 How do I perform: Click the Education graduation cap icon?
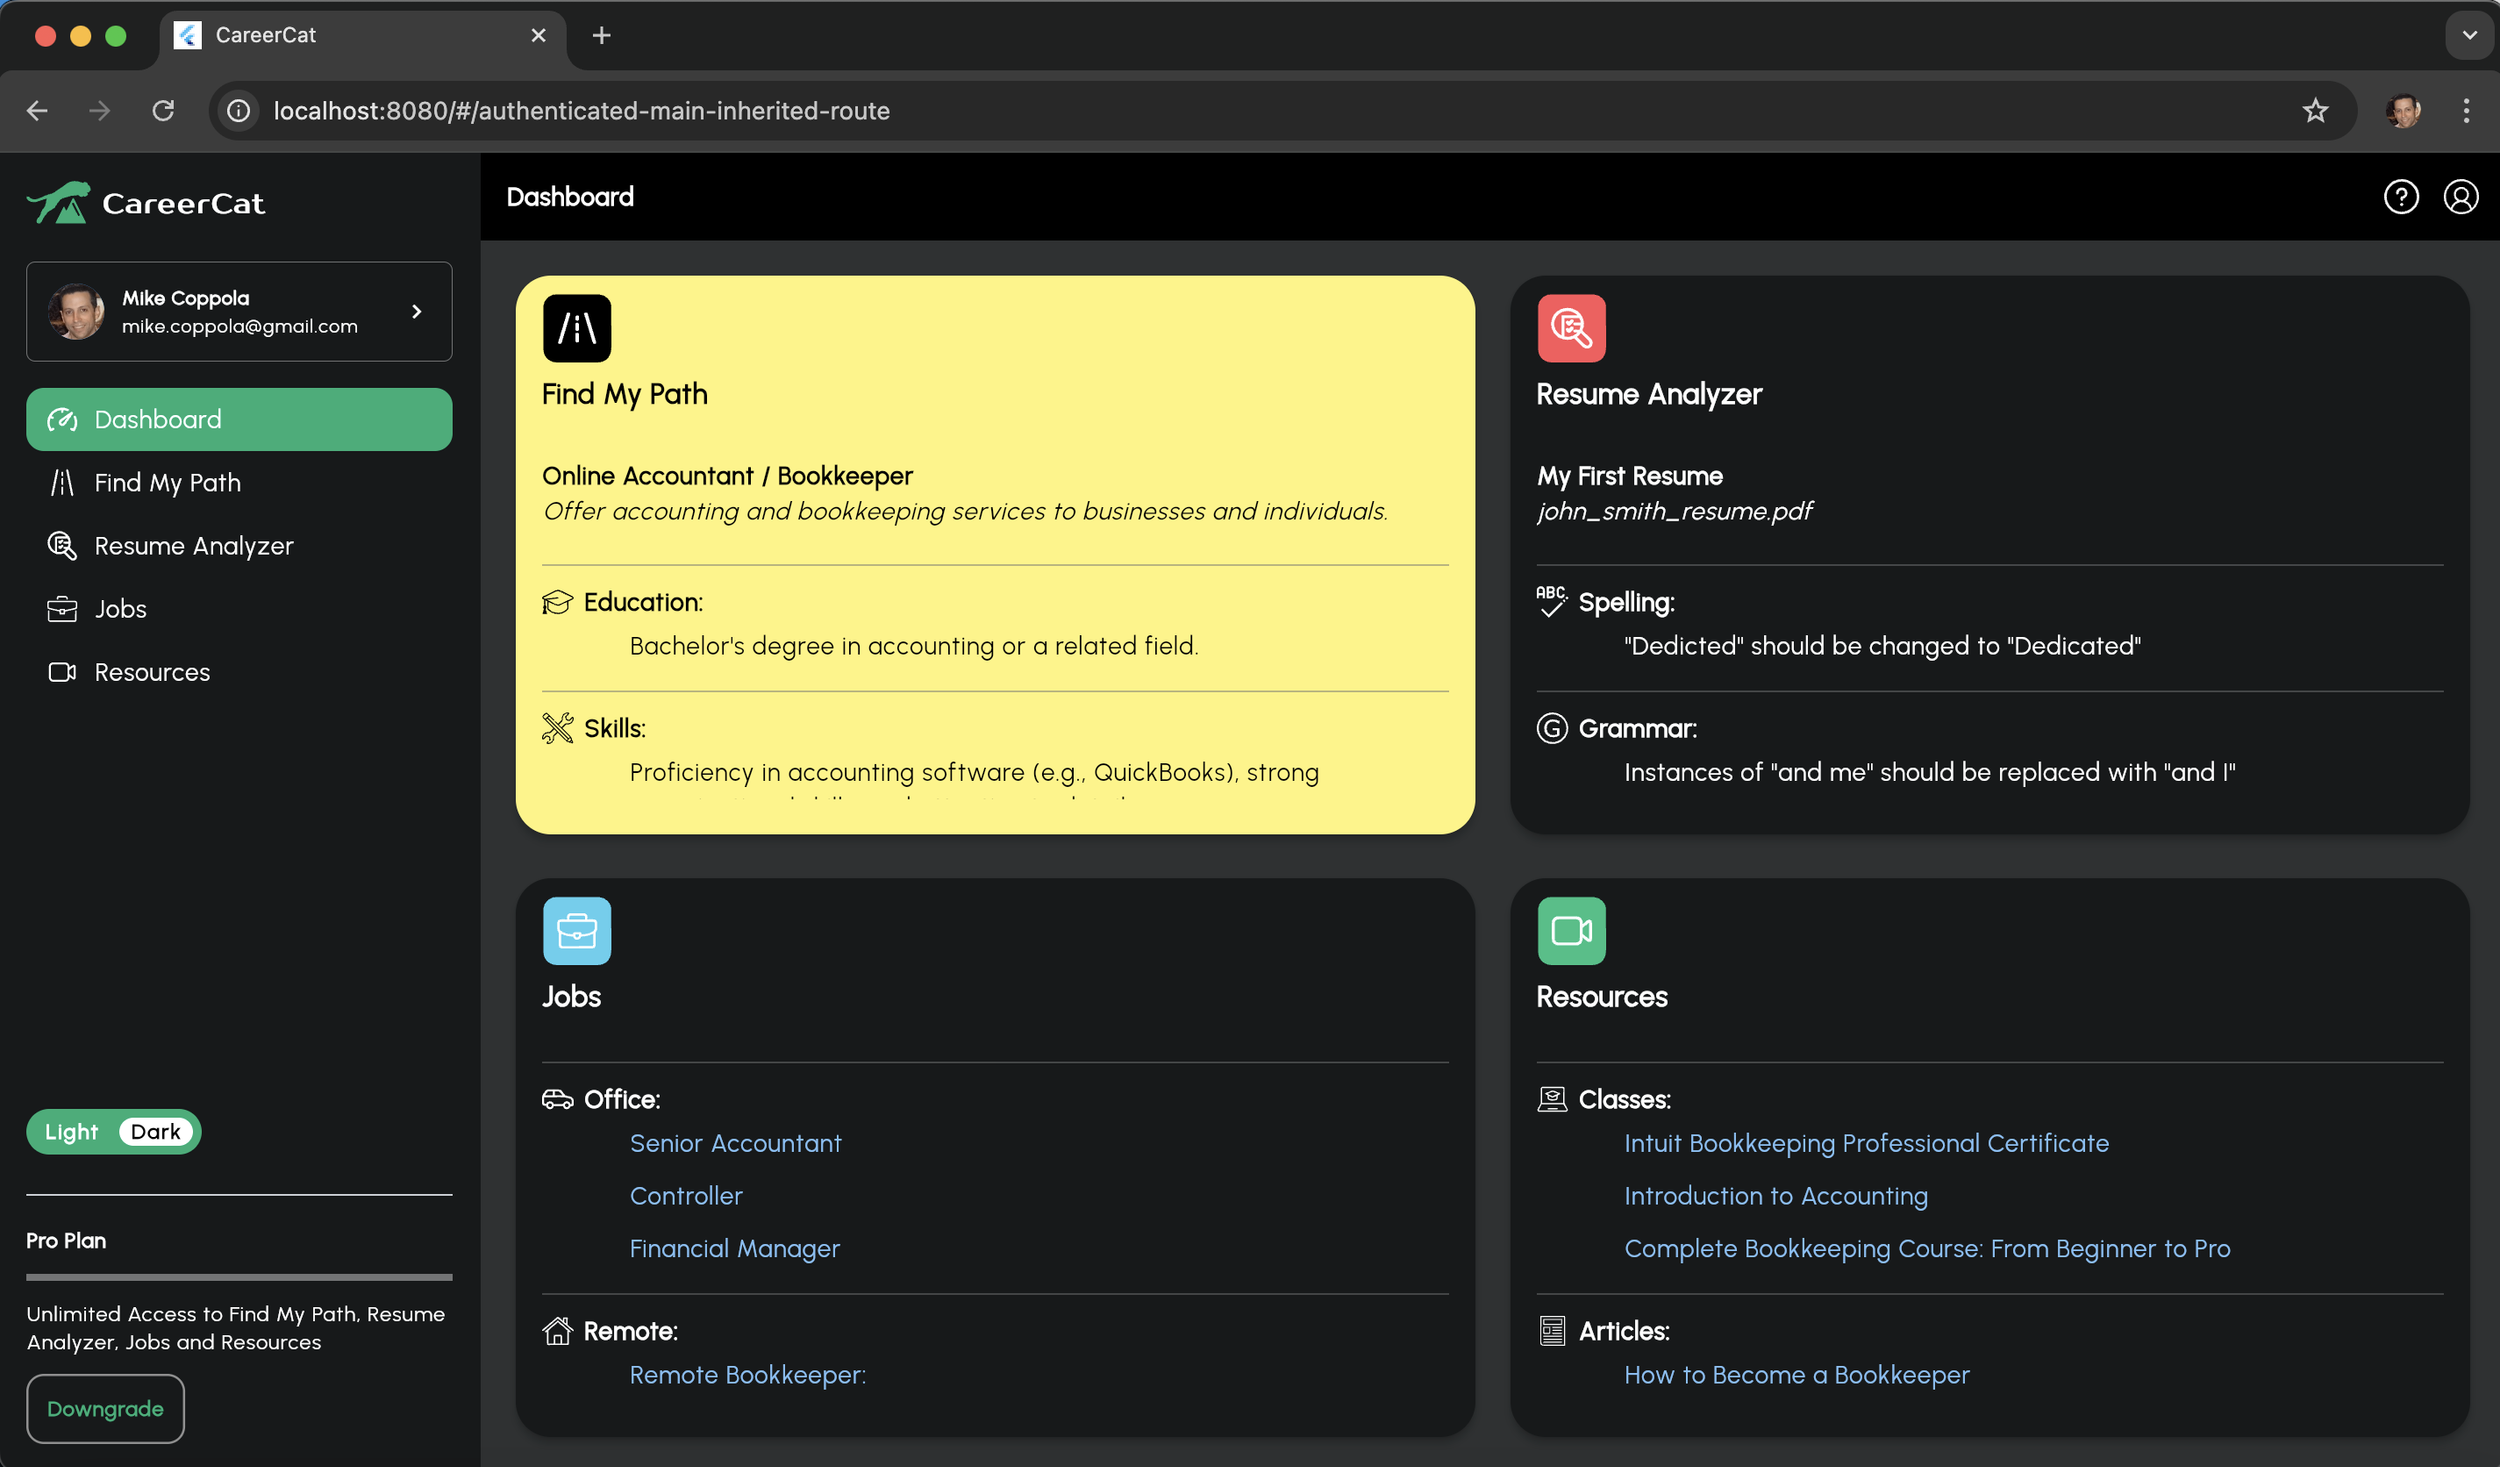pyautogui.click(x=557, y=602)
